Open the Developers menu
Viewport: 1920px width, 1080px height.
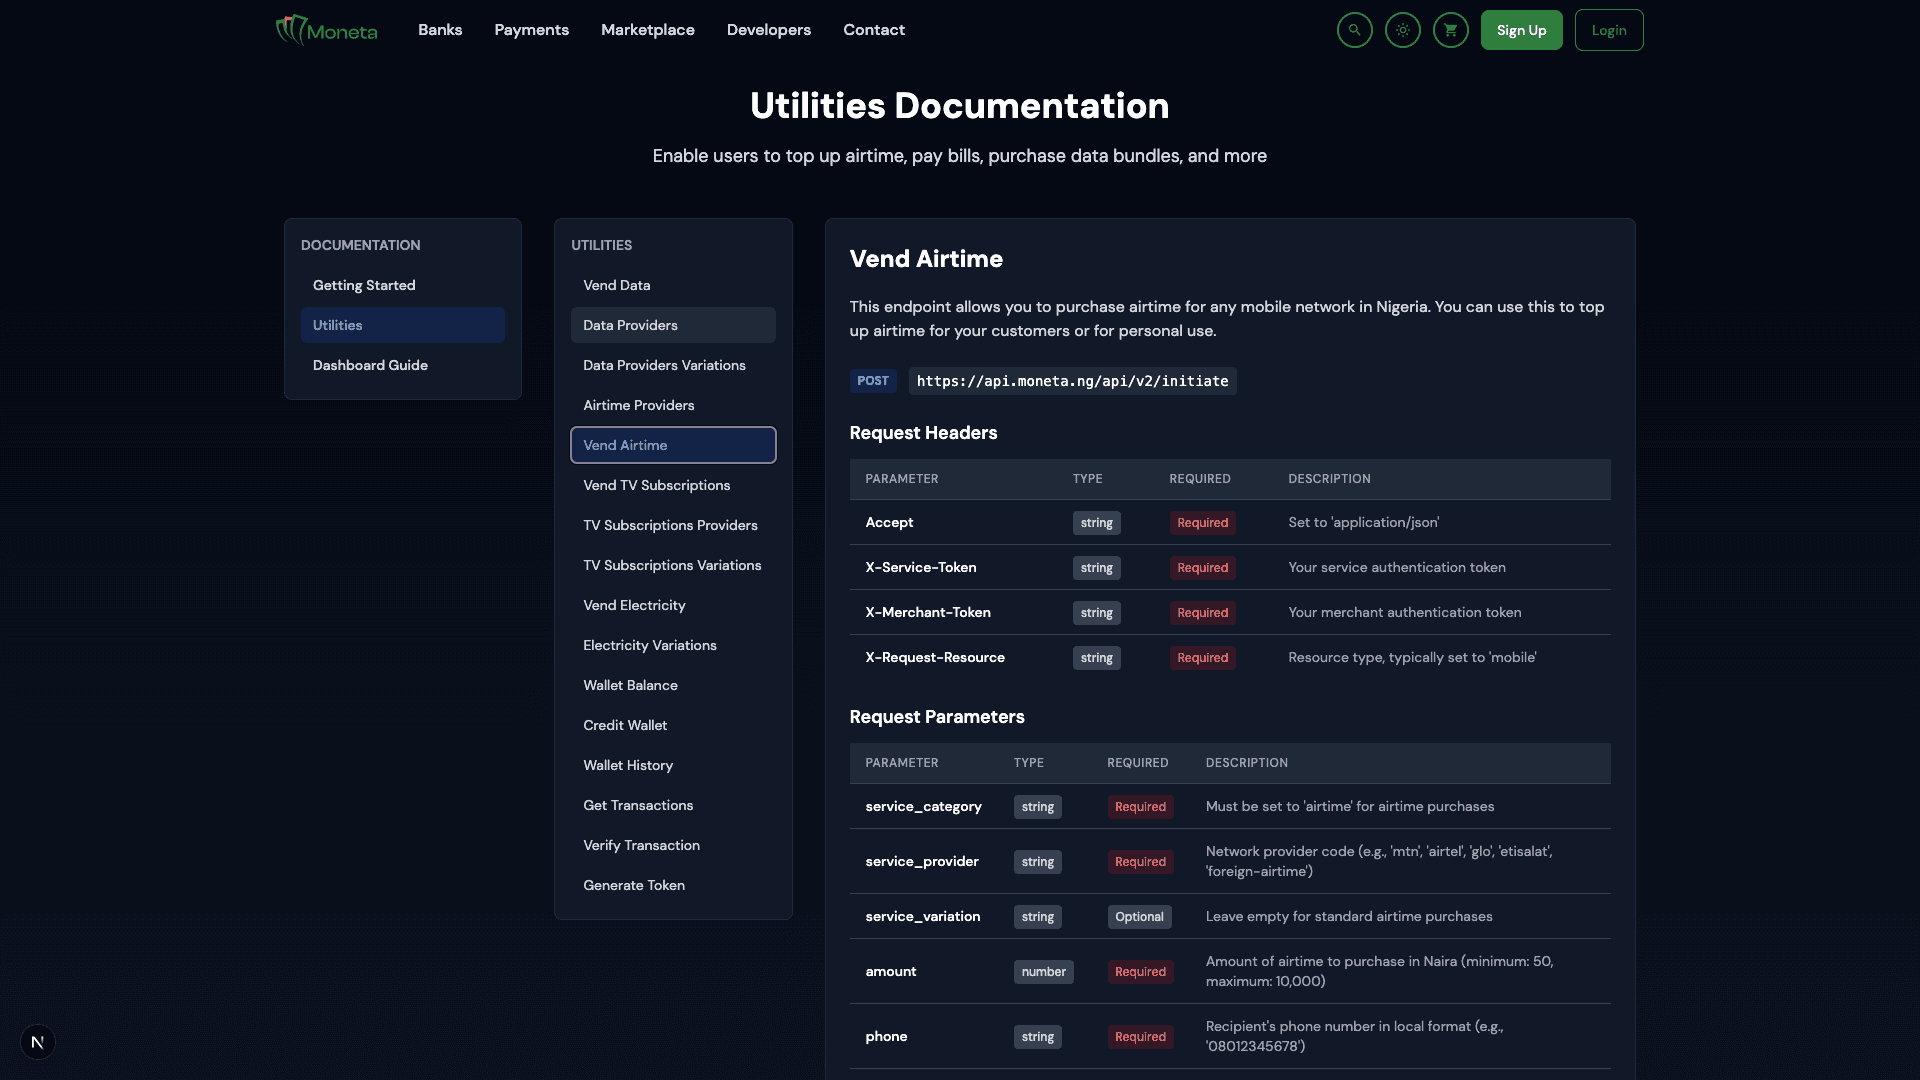coord(768,30)
